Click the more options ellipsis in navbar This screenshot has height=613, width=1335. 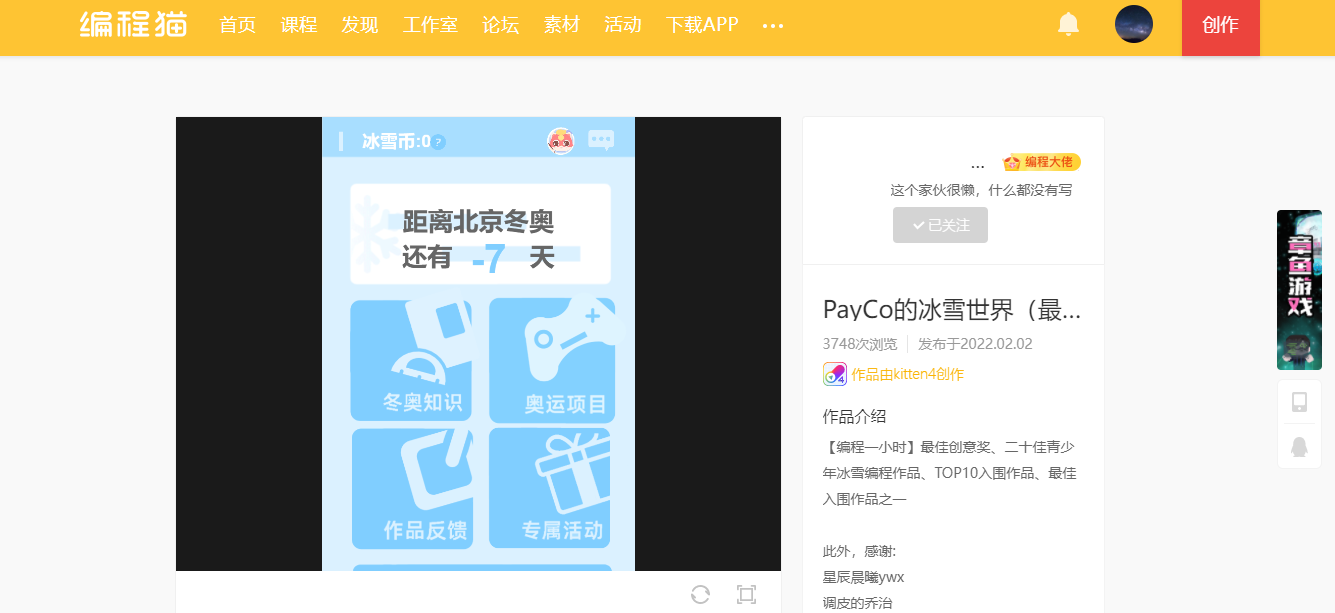coord(772,25)
